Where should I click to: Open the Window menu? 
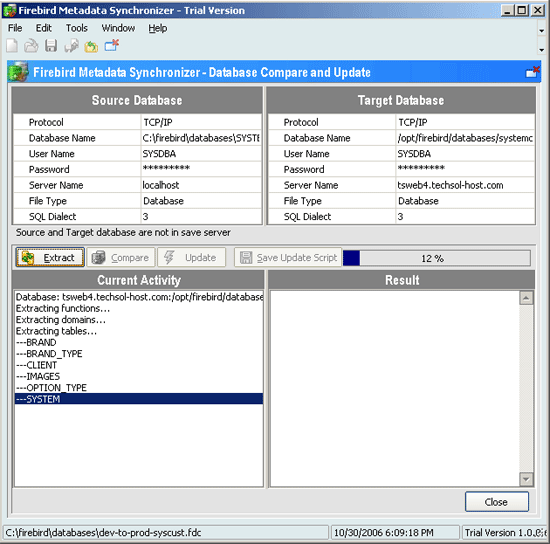tap(118, 28)
